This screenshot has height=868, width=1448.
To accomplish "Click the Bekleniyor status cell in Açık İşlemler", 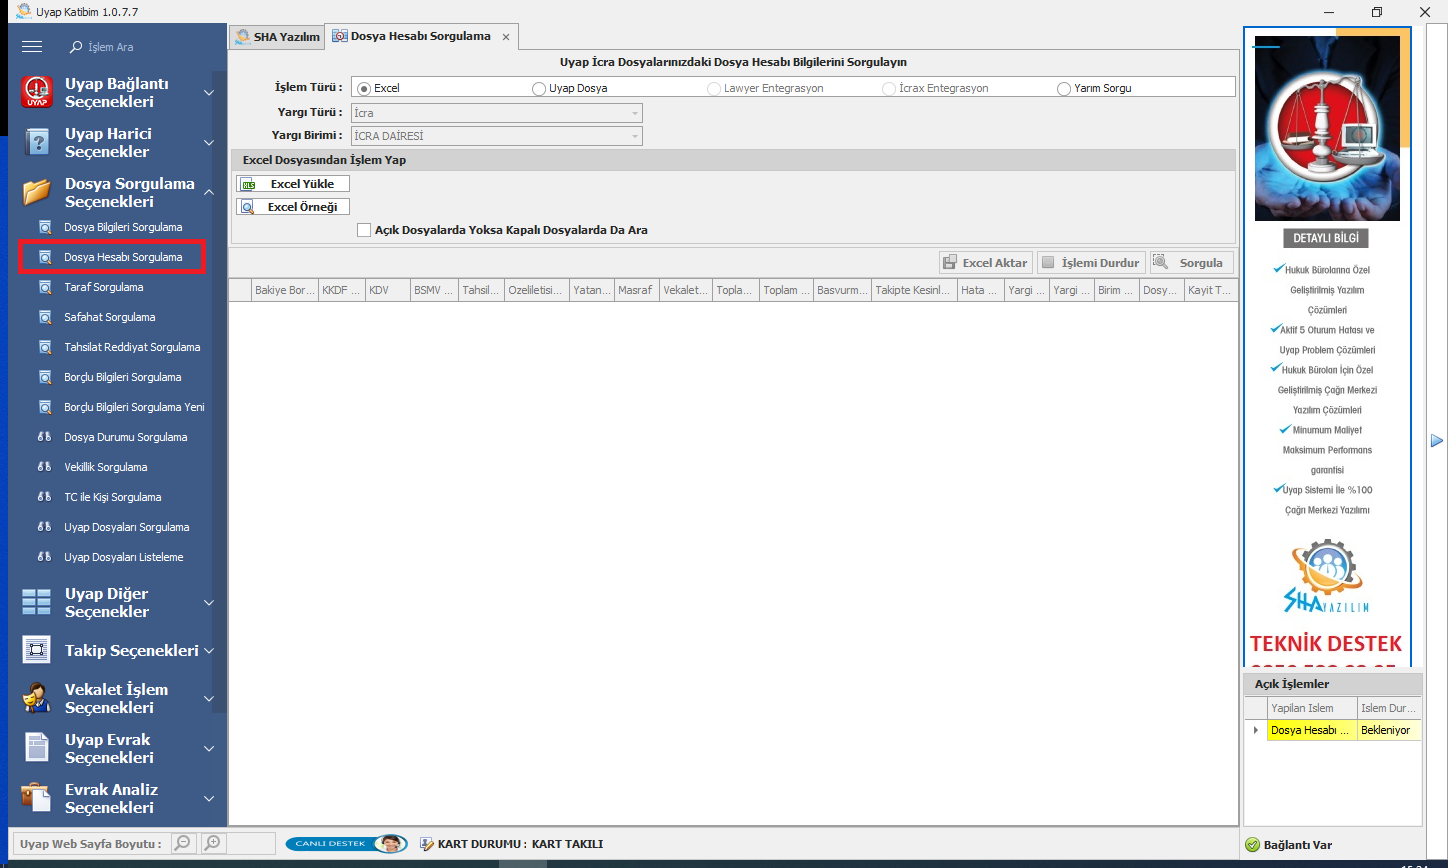I will 1389,730.
